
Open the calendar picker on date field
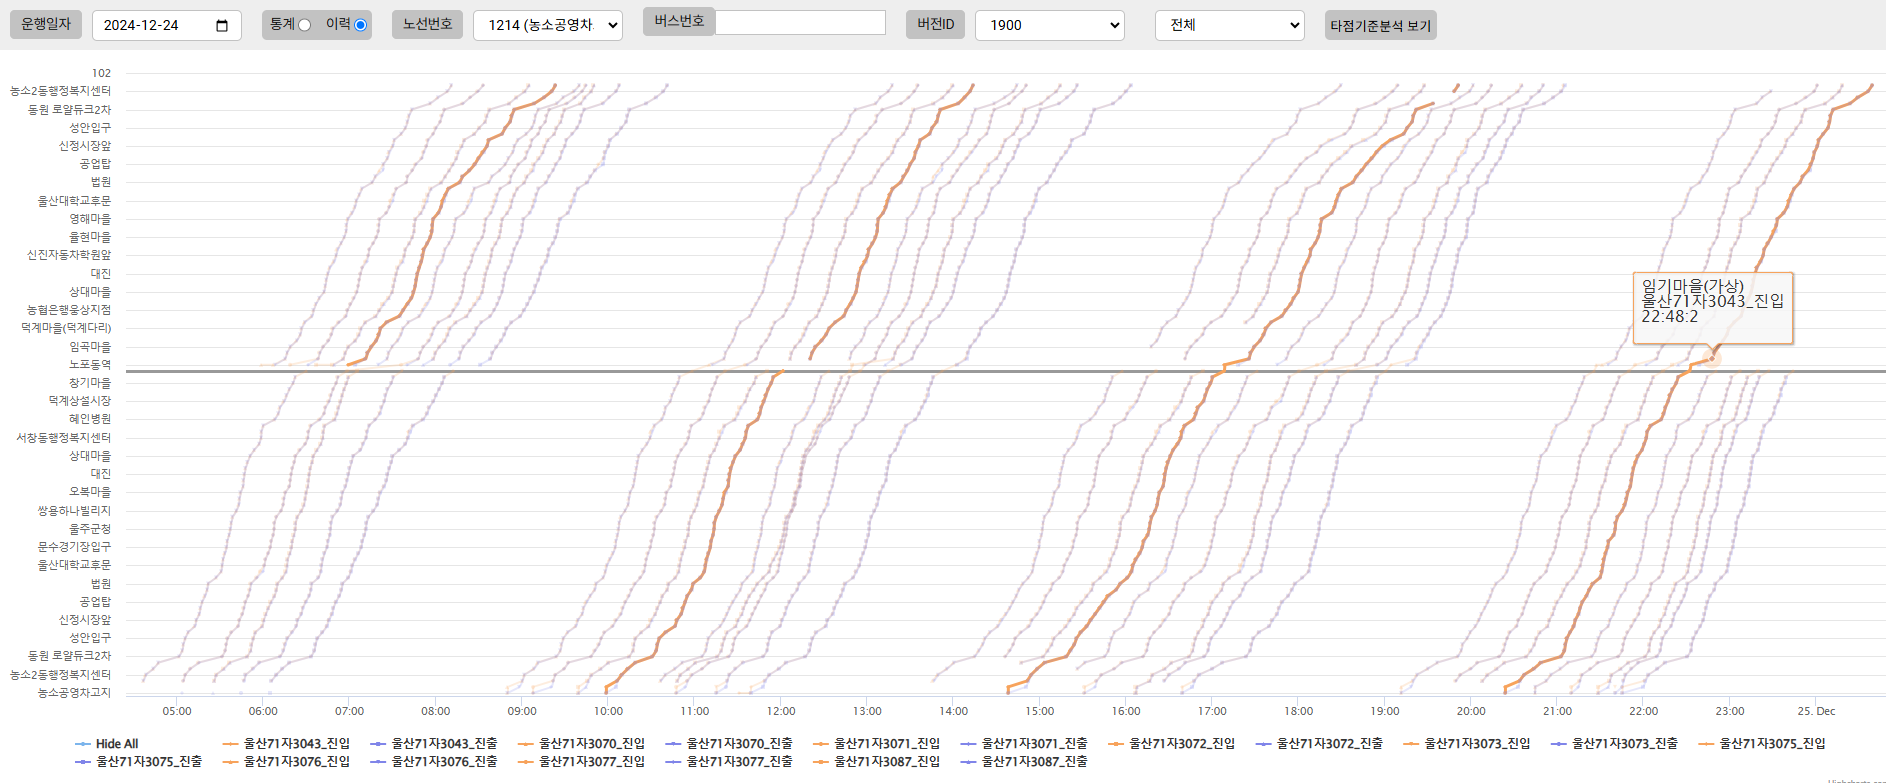click(222, 26)
